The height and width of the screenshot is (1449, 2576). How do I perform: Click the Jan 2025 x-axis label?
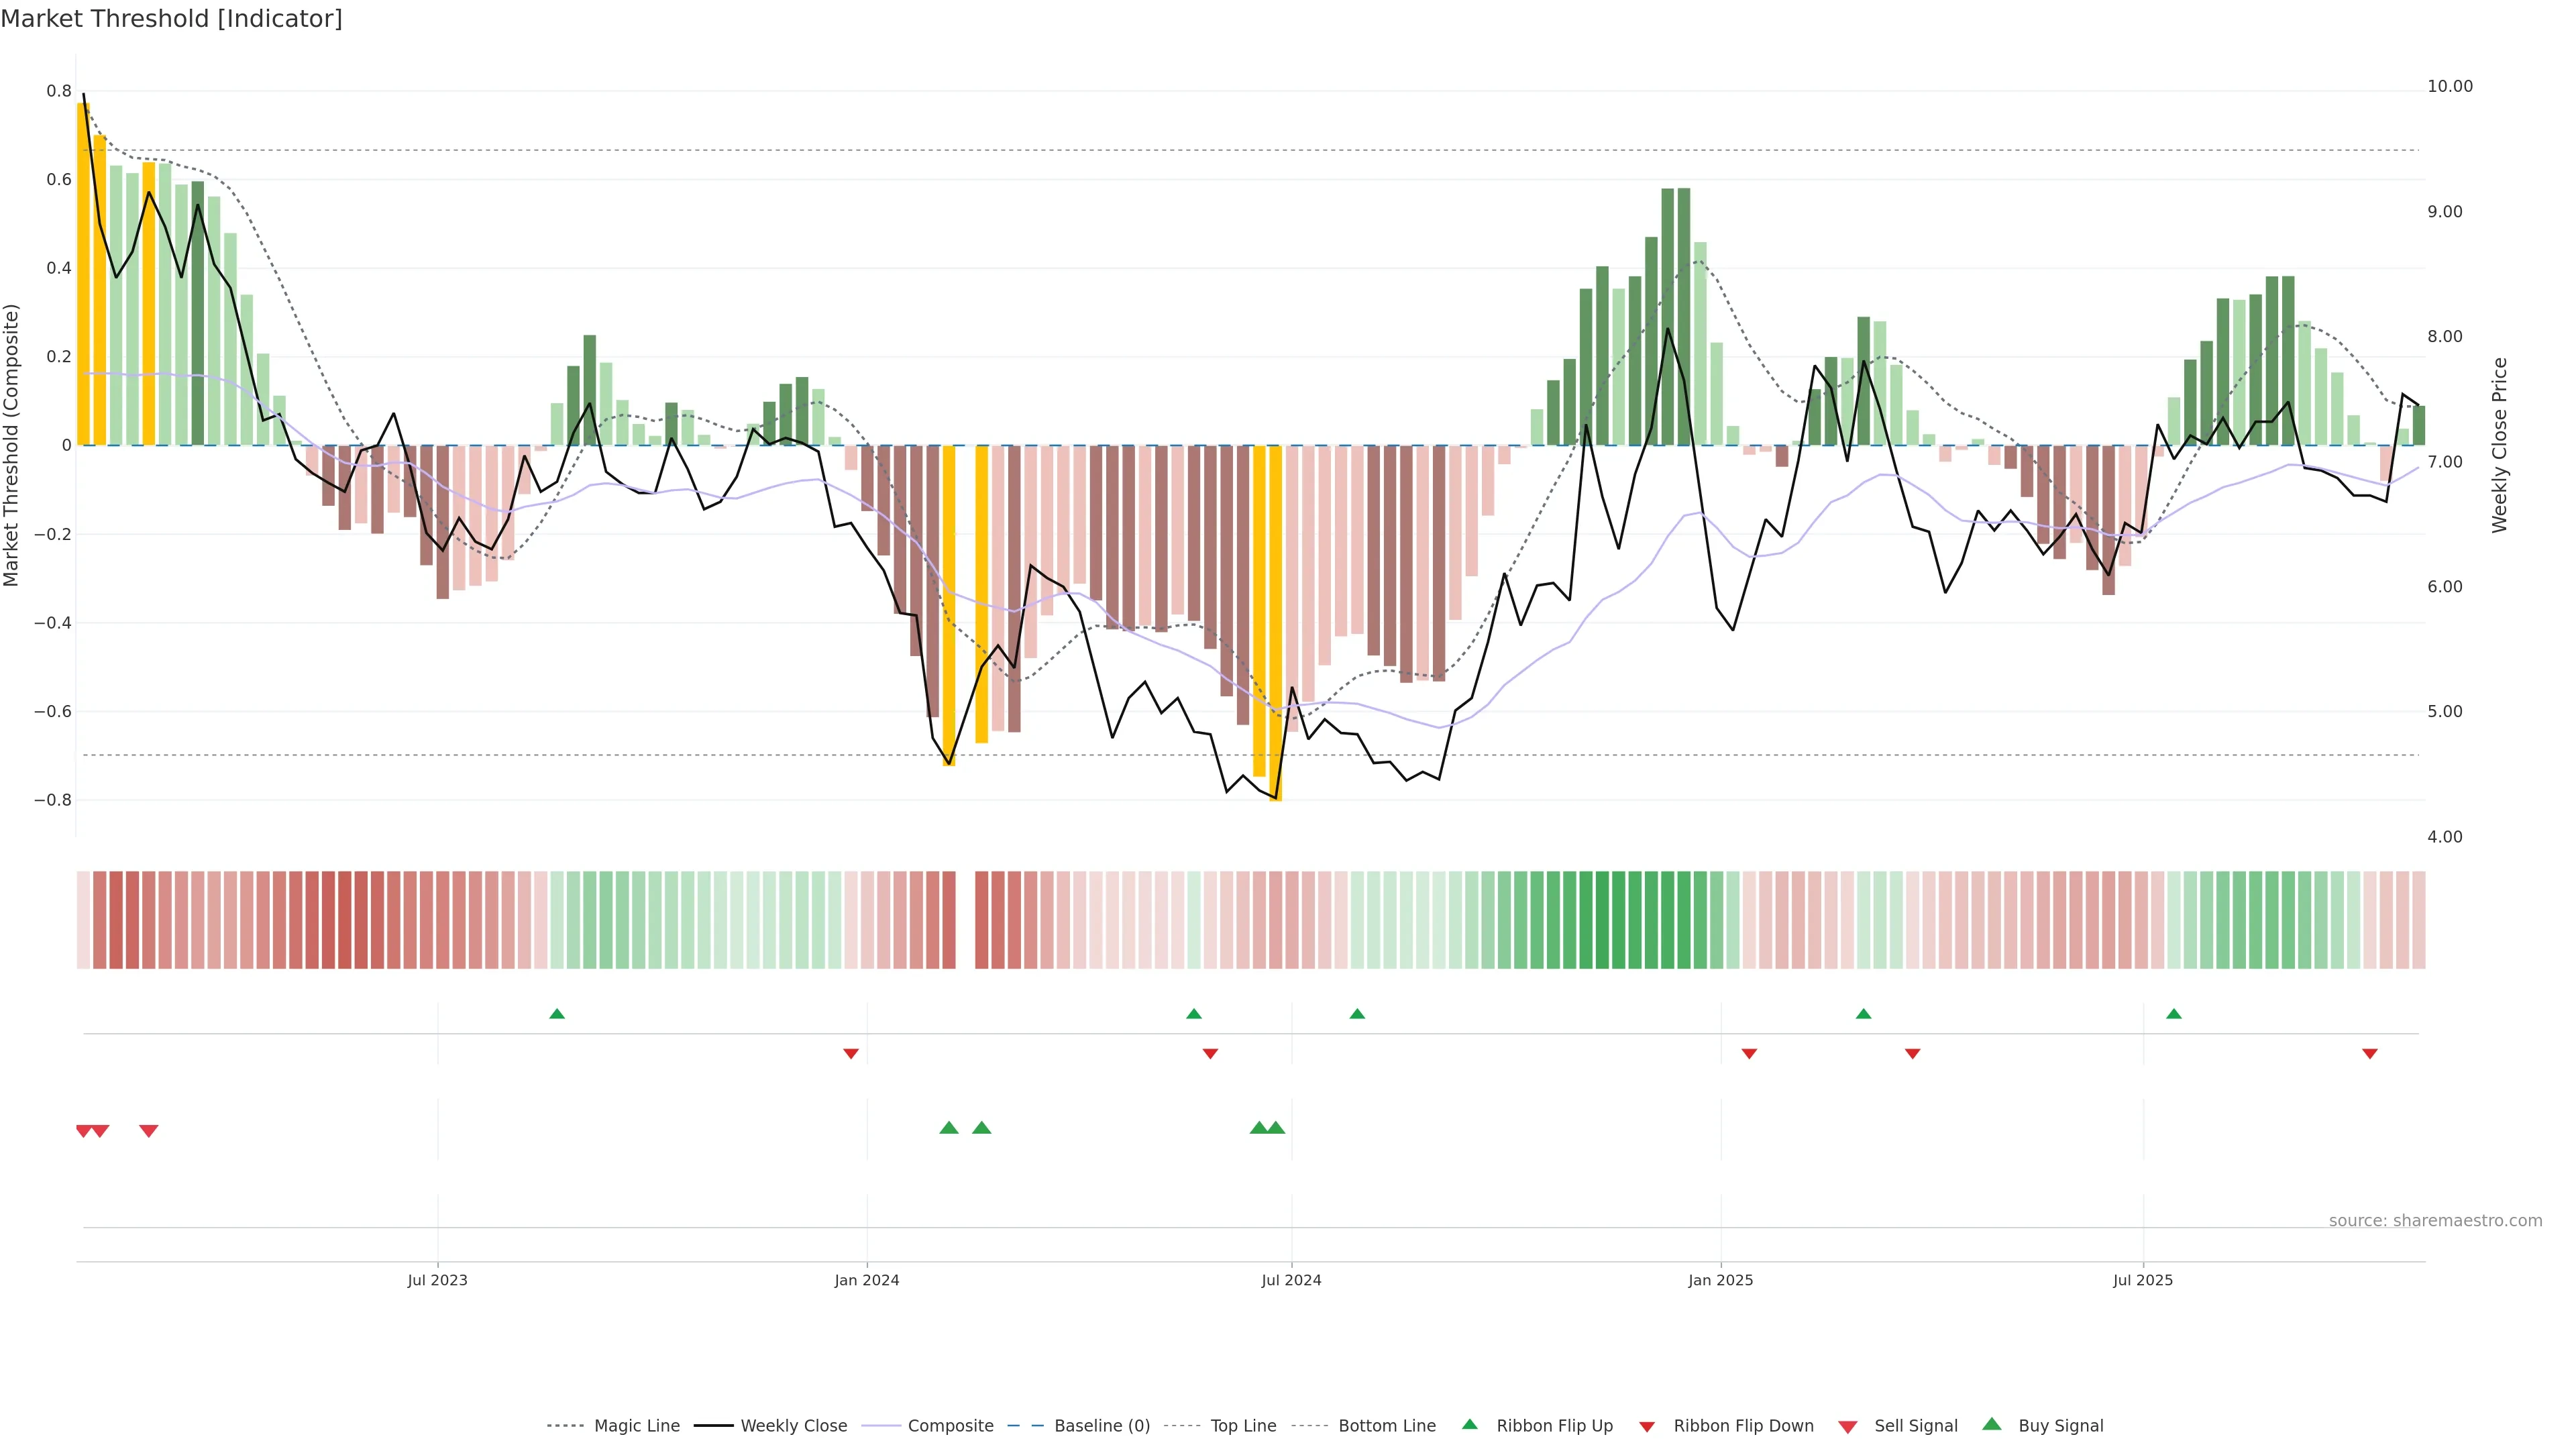pyautogui.click(x=1720, y=1280)
